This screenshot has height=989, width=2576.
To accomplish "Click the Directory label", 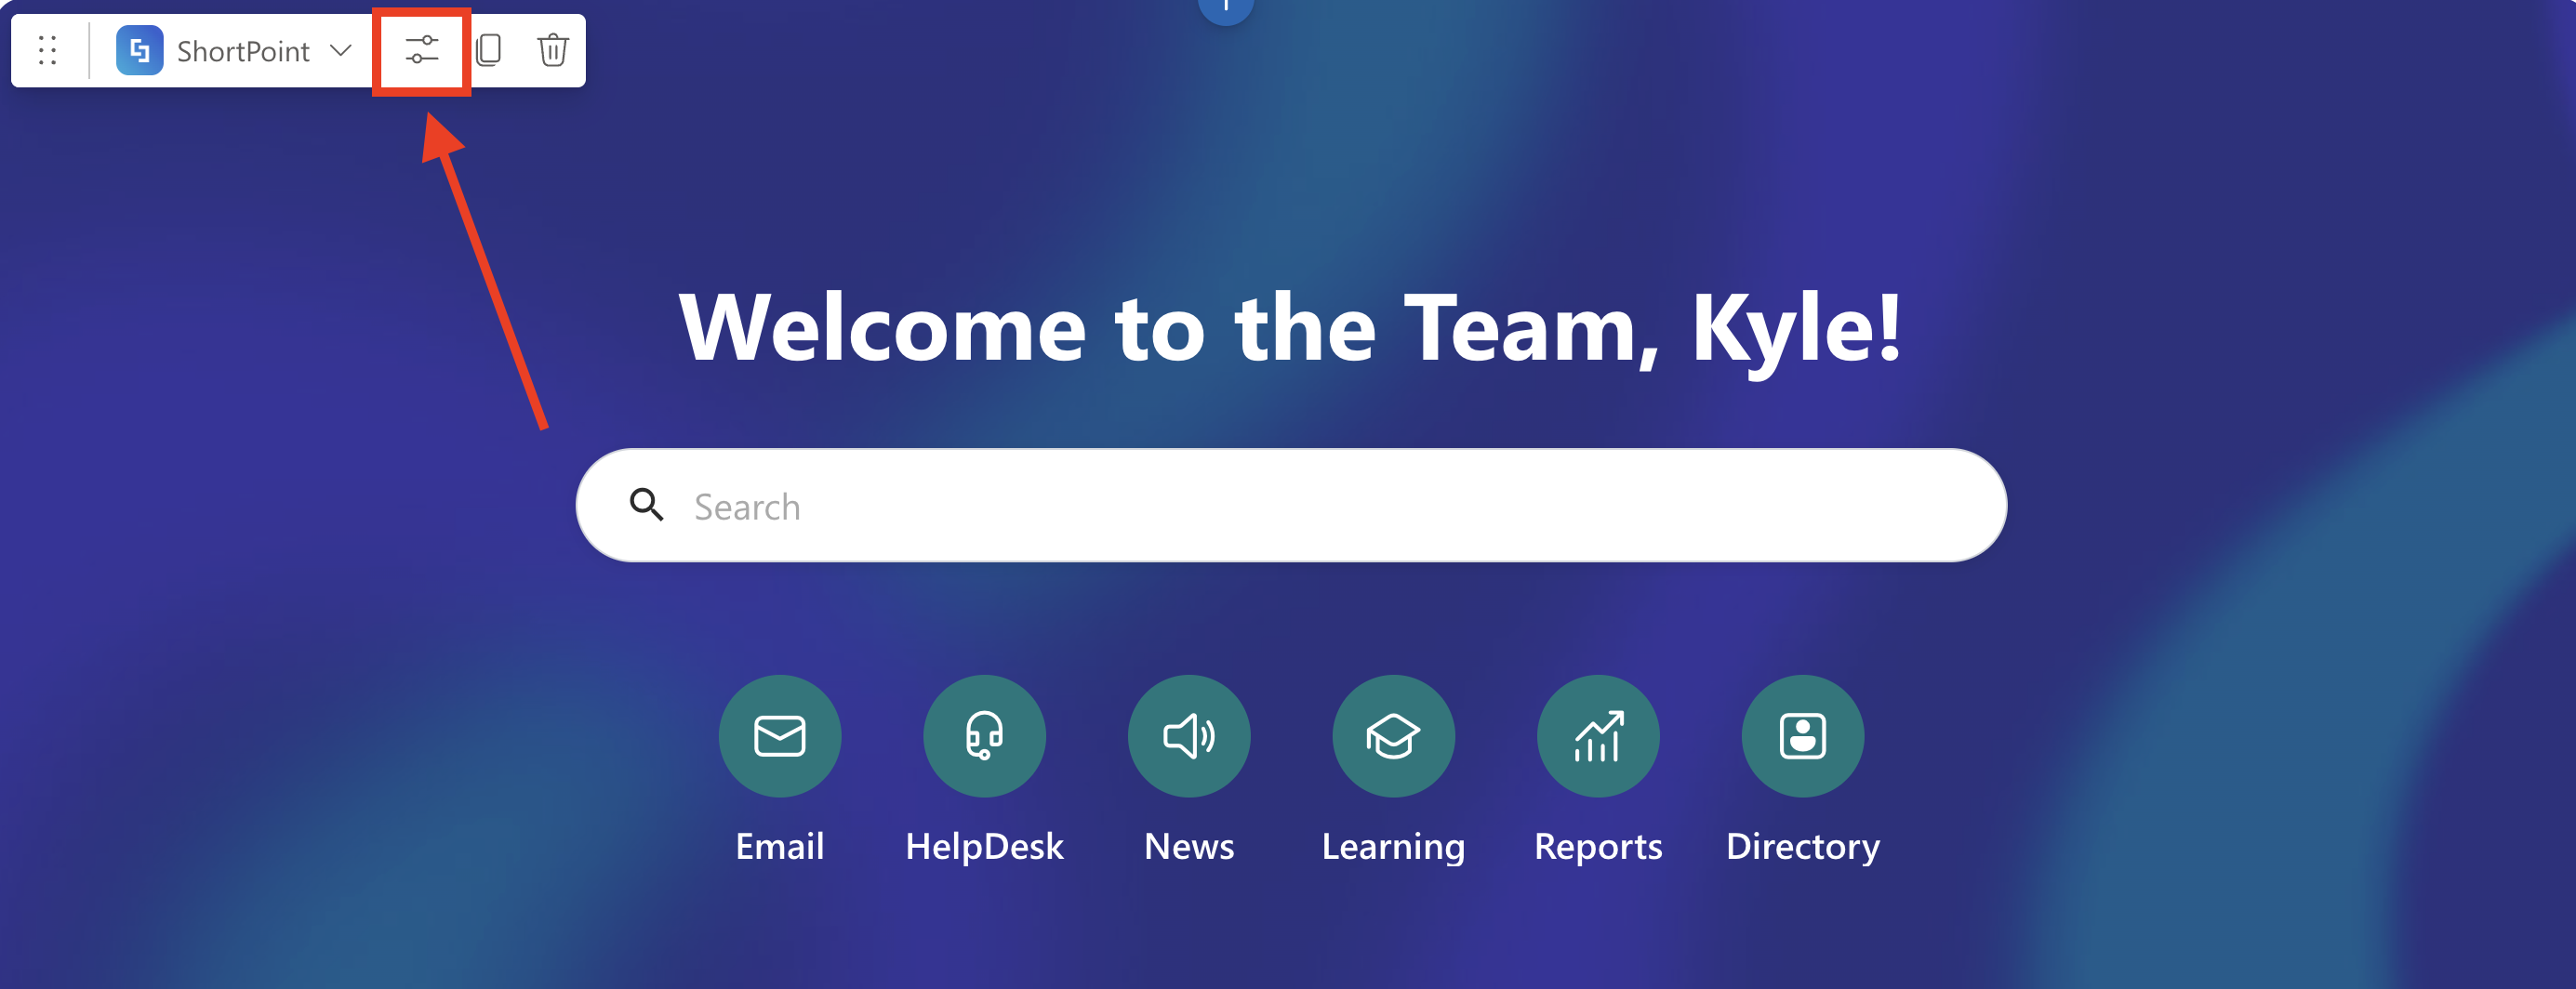I will click(1803, 847).
